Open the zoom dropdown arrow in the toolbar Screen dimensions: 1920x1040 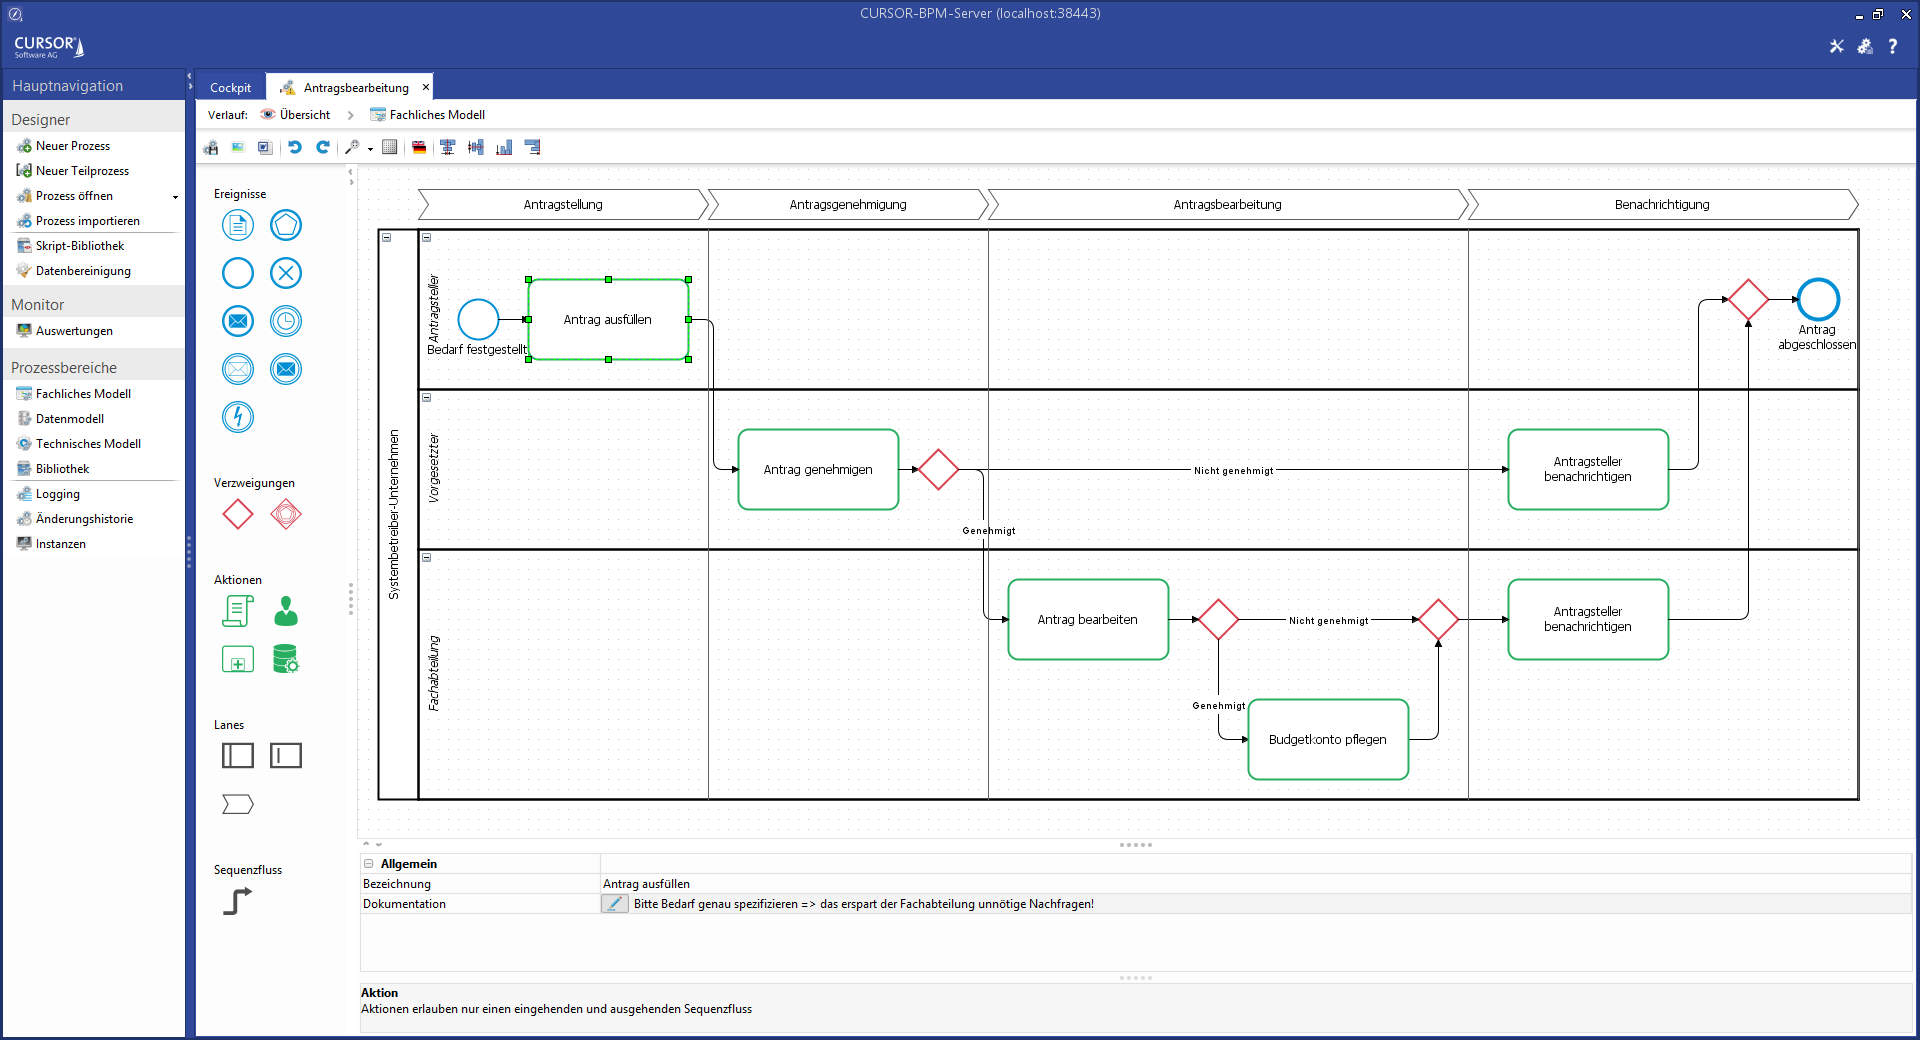click(370, 149)
